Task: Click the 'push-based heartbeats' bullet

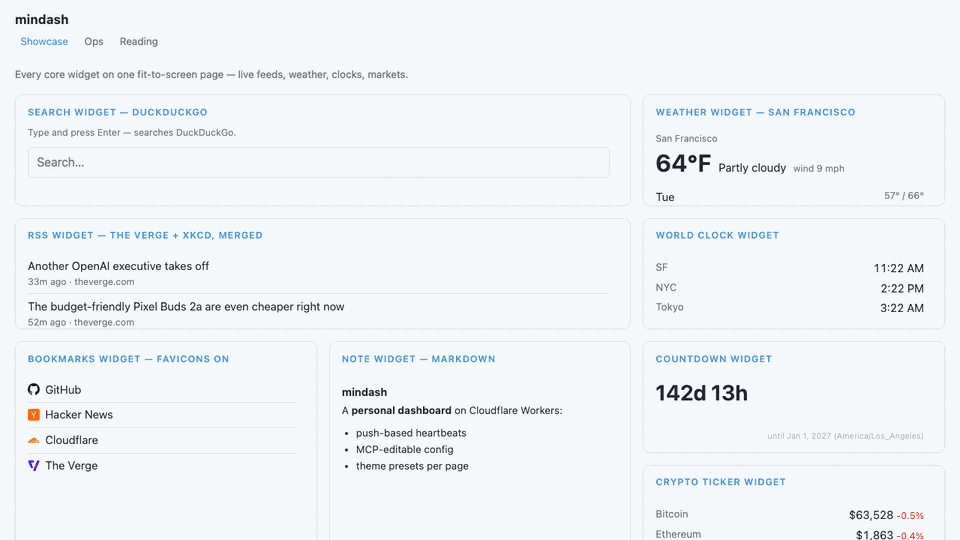Action: [411, 433]
